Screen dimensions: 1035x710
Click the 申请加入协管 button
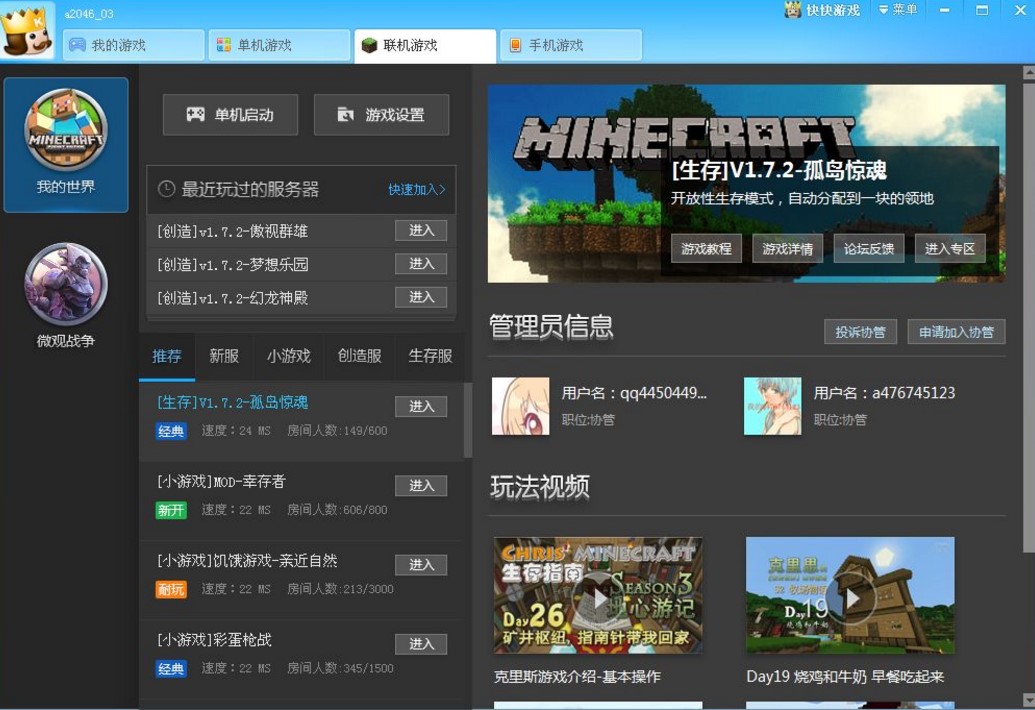[956, 332]
